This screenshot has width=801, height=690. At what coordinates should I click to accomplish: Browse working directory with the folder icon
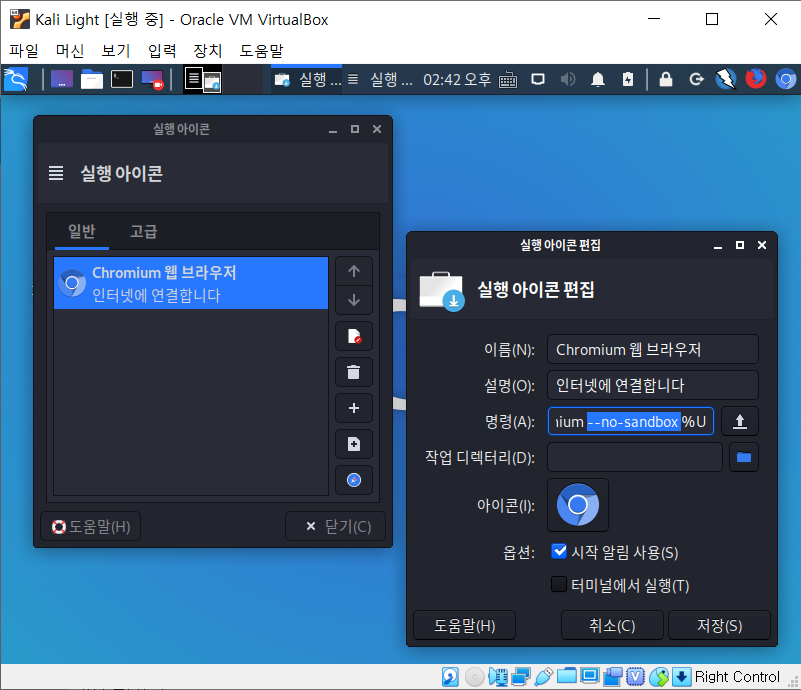(744, 457)
